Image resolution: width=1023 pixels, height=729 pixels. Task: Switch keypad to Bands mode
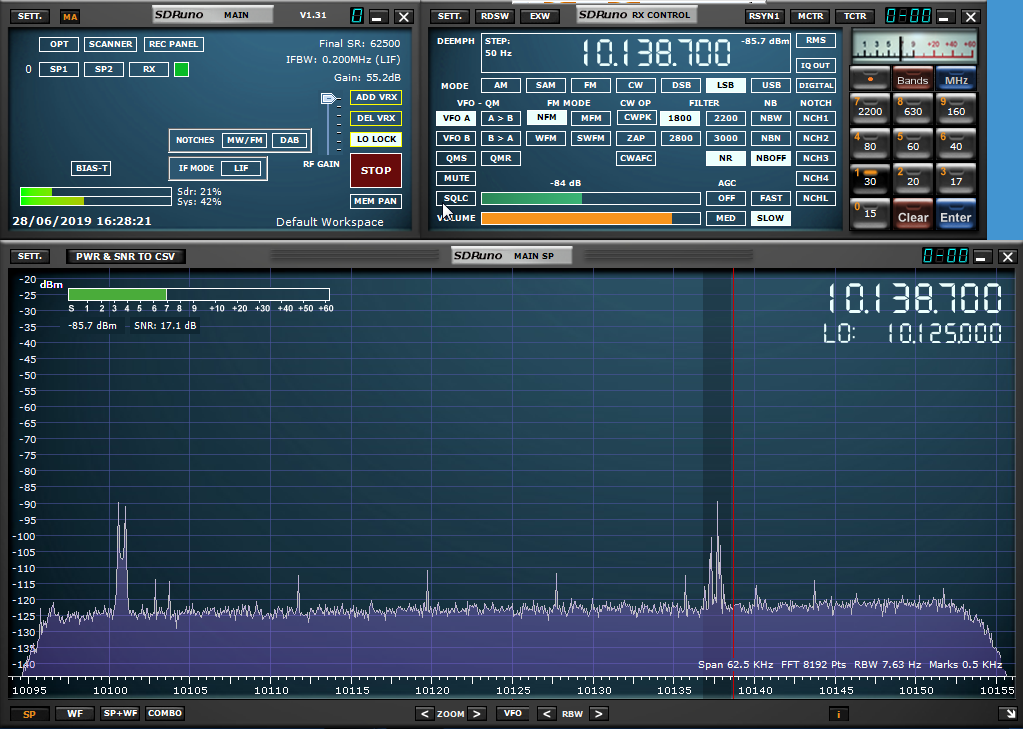coord(913,78)
